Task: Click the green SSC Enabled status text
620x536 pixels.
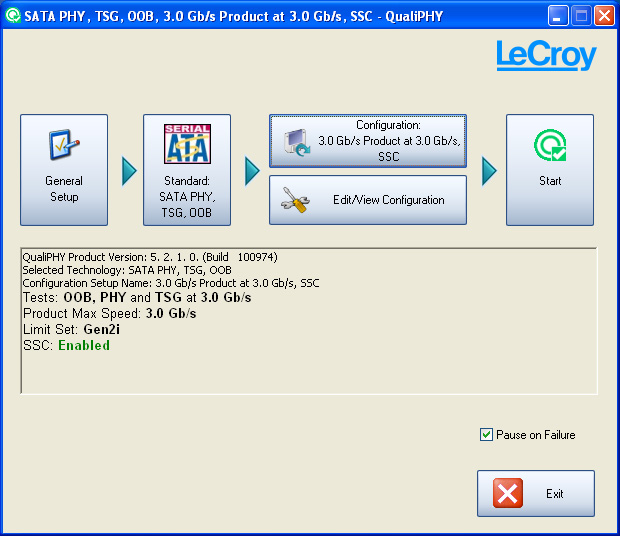Action: [x=84, y=345]
